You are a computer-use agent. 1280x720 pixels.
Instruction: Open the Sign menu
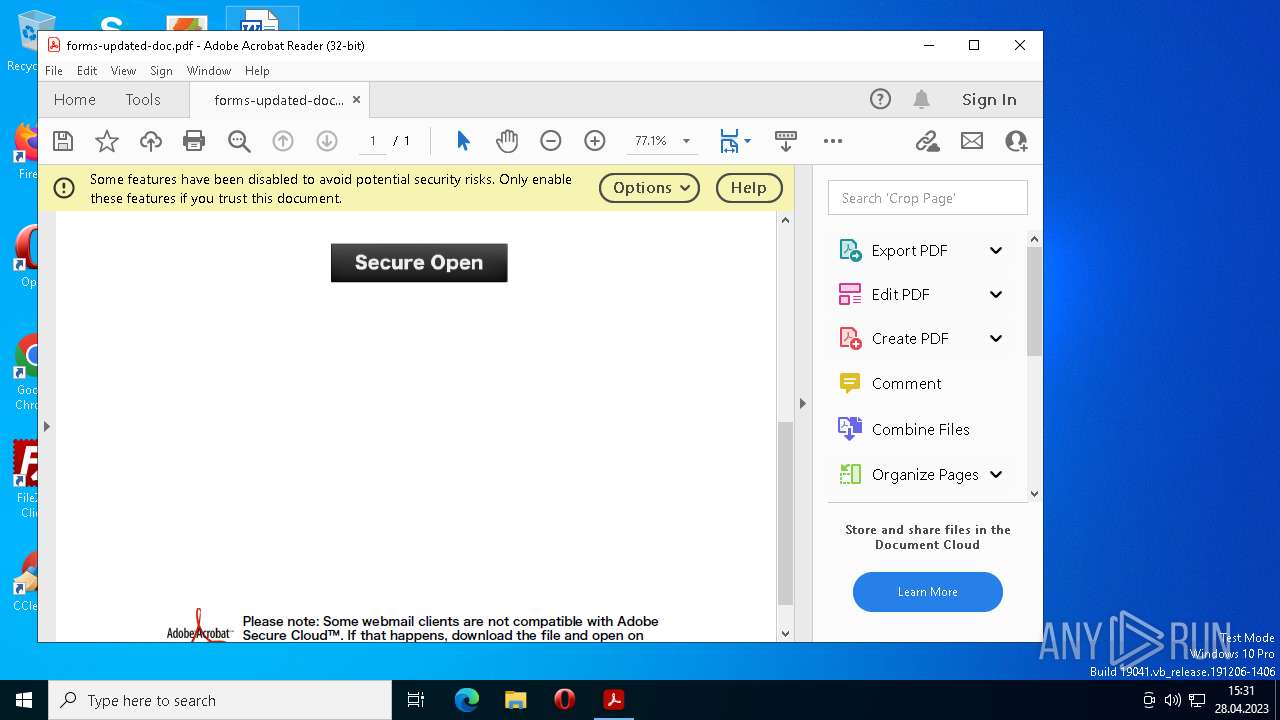[161, 71]
